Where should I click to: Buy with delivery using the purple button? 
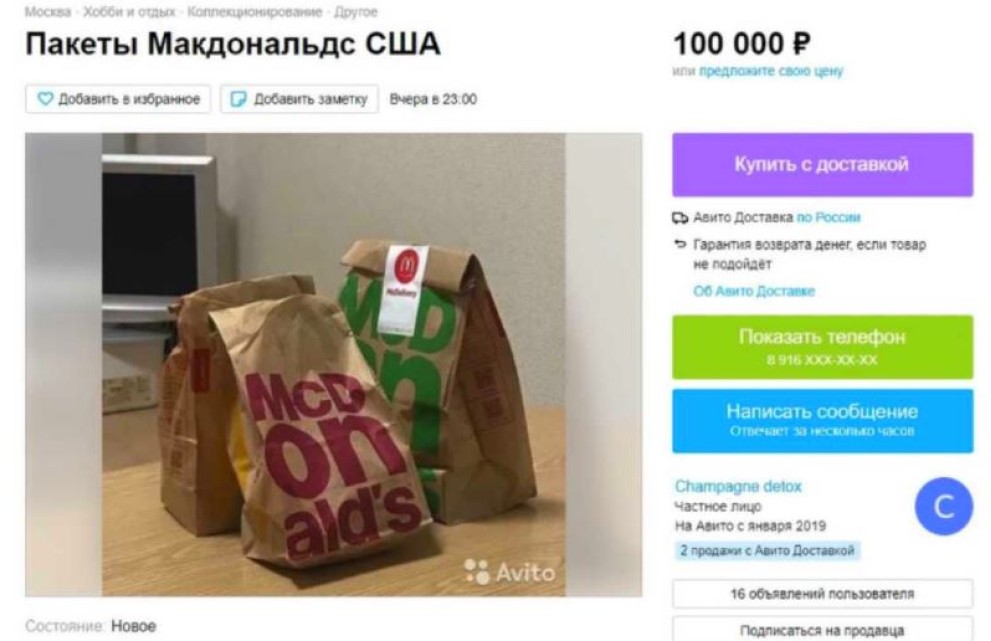(x=822, y=164)
